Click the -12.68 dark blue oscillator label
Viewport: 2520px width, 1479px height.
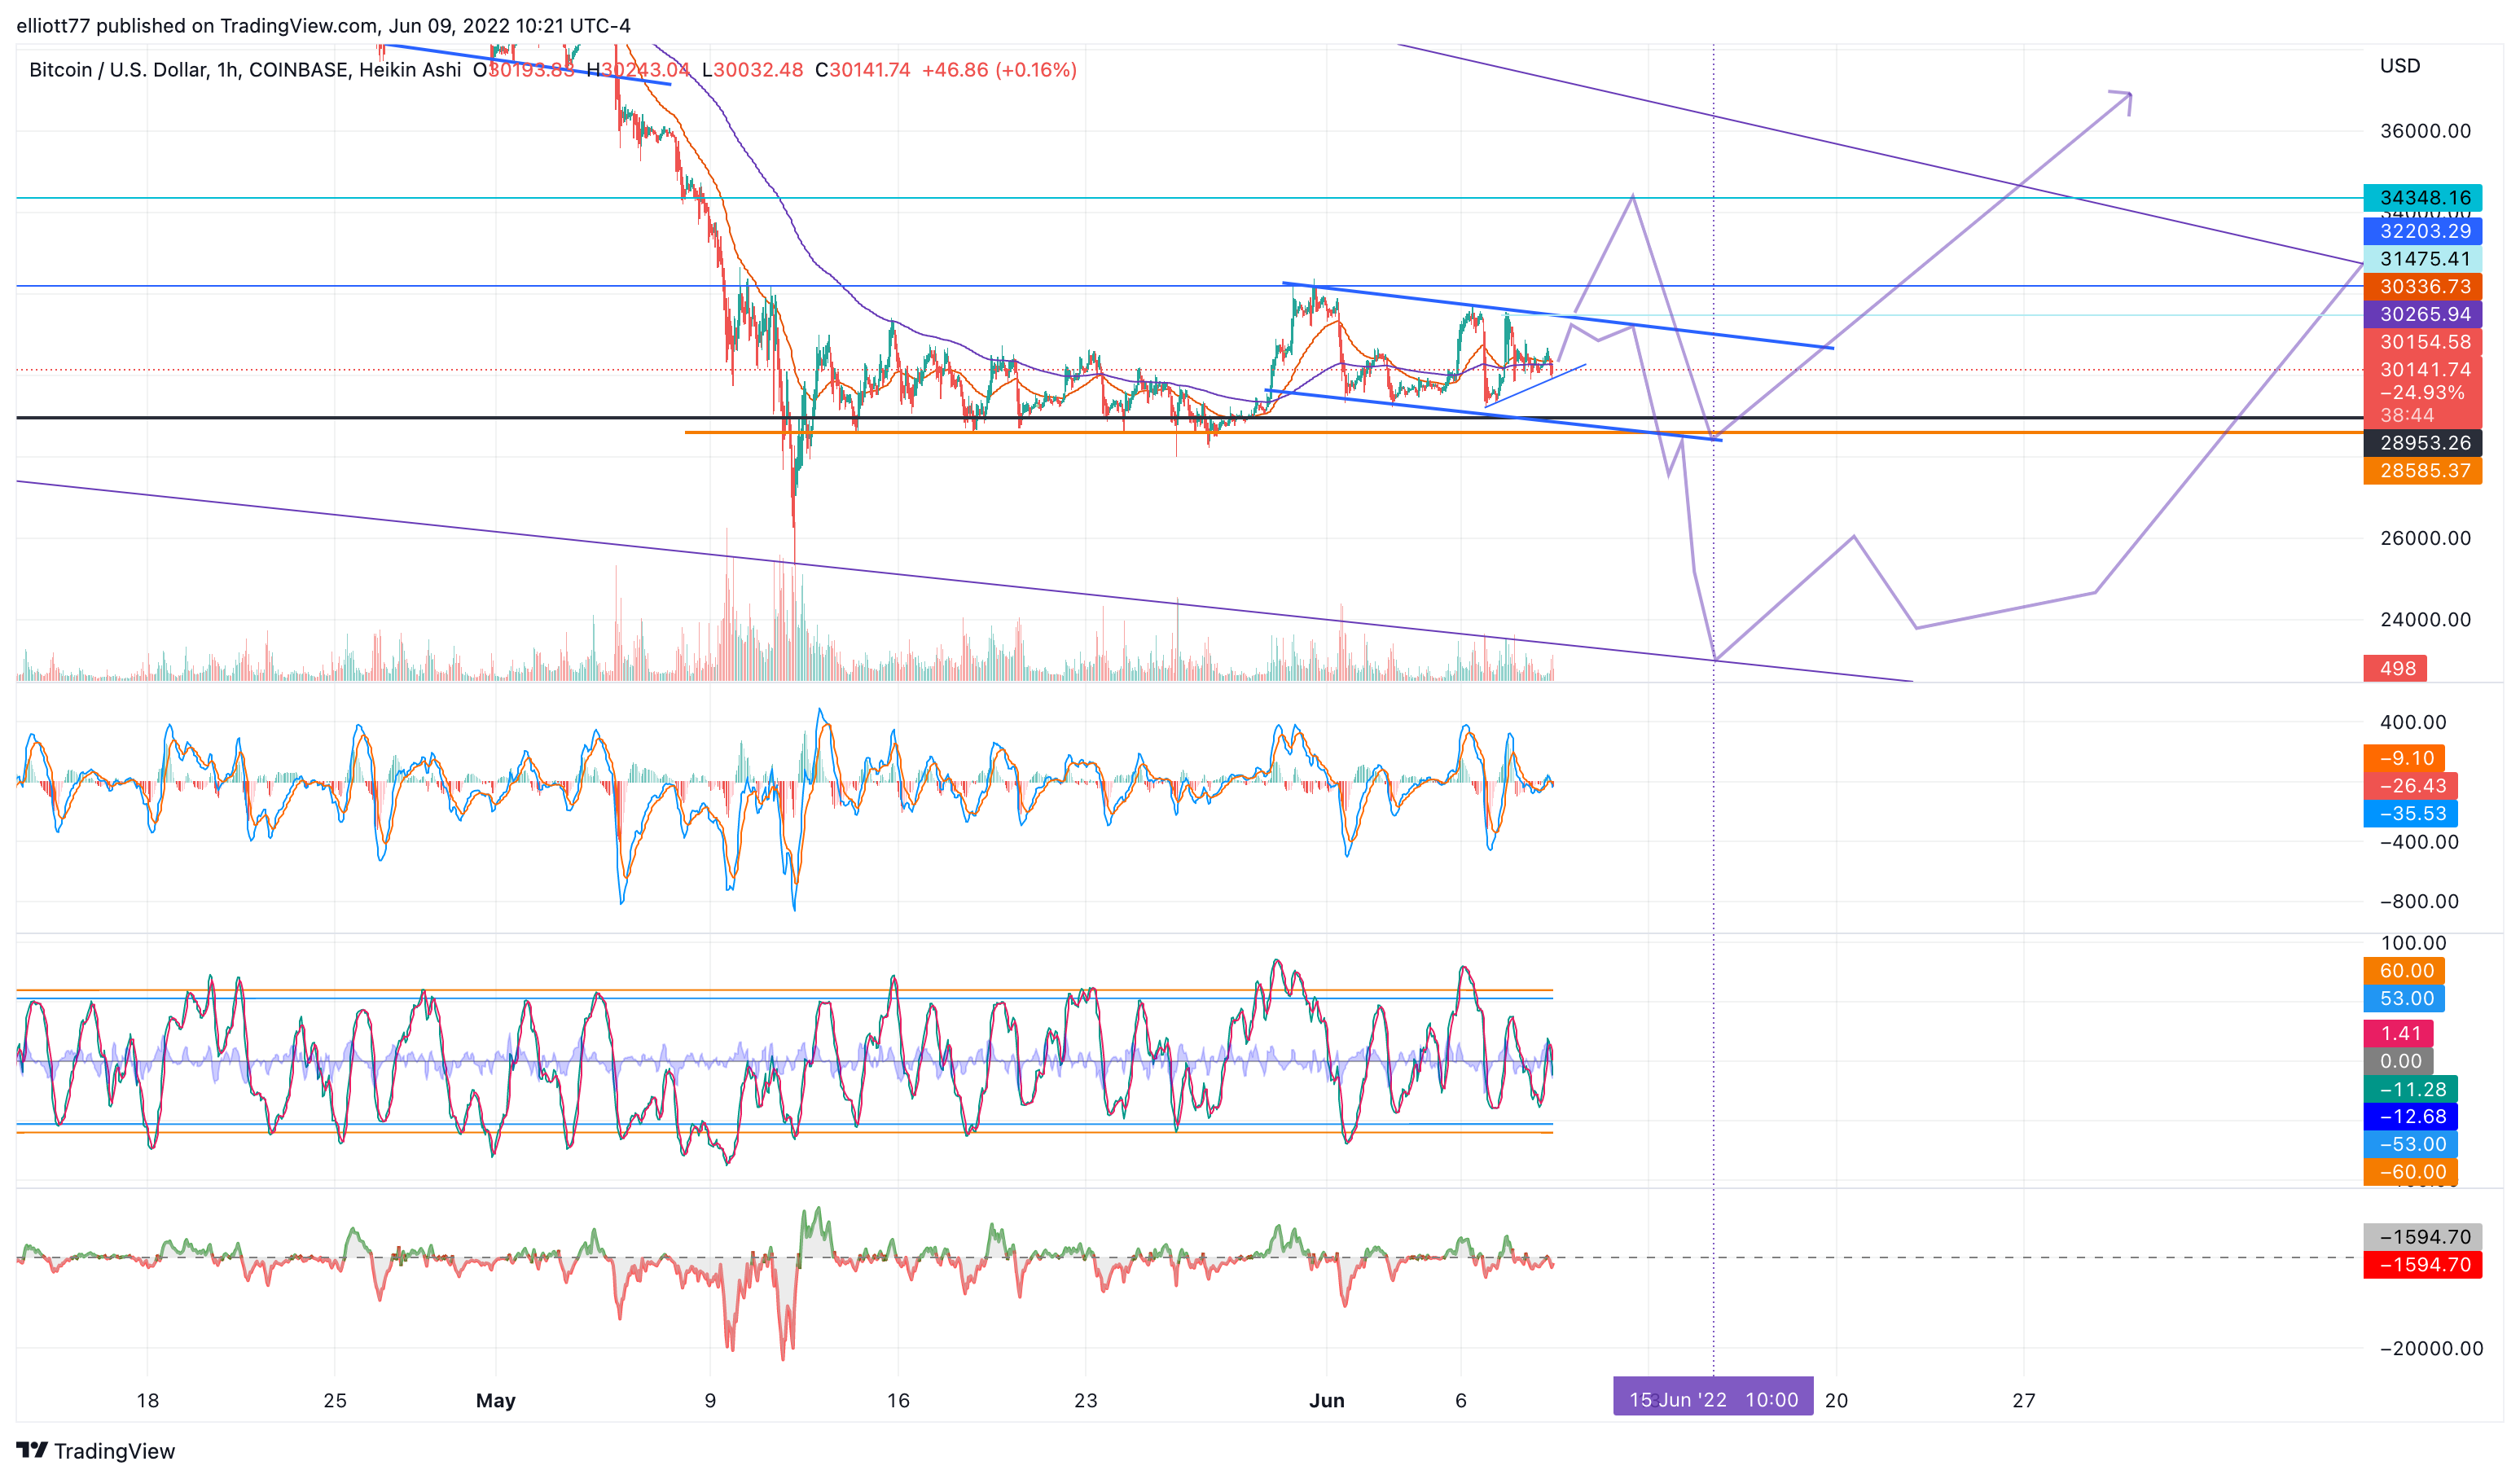point(2410,1117)
